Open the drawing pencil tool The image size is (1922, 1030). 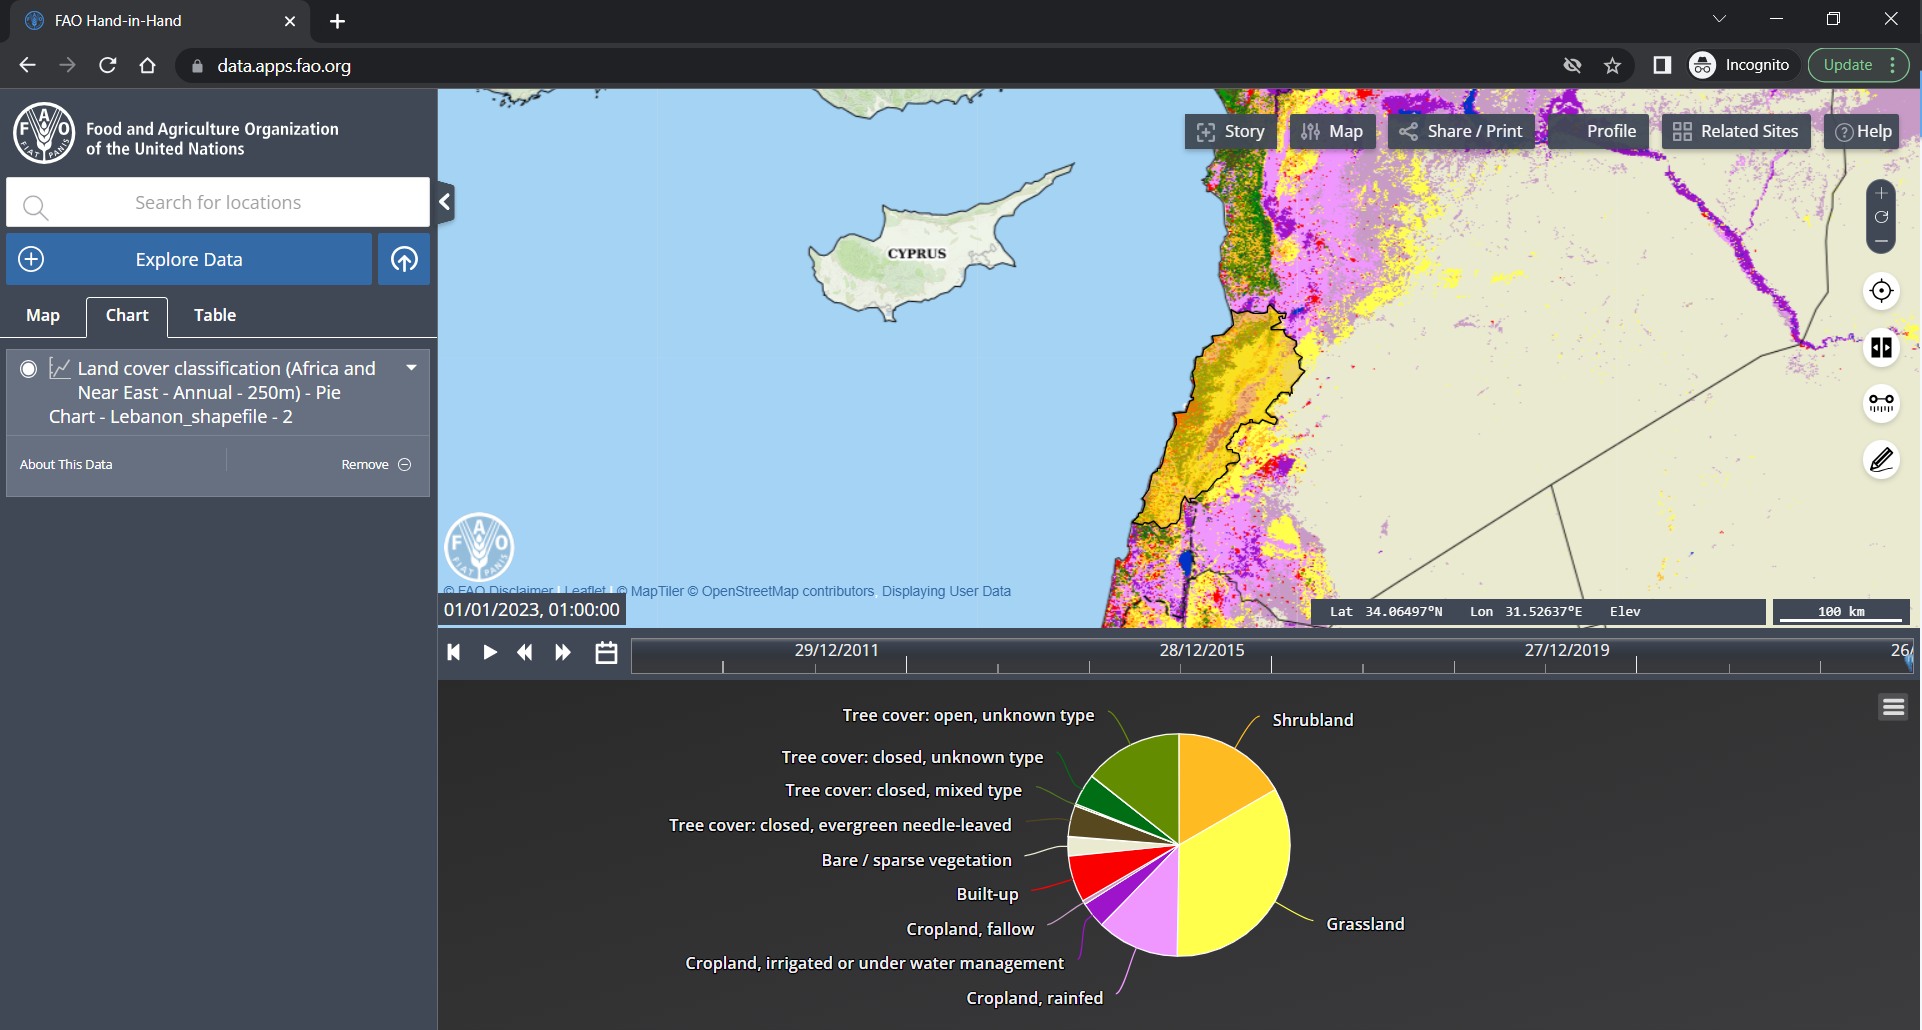pyautogui.click(x=1881, y=459)
